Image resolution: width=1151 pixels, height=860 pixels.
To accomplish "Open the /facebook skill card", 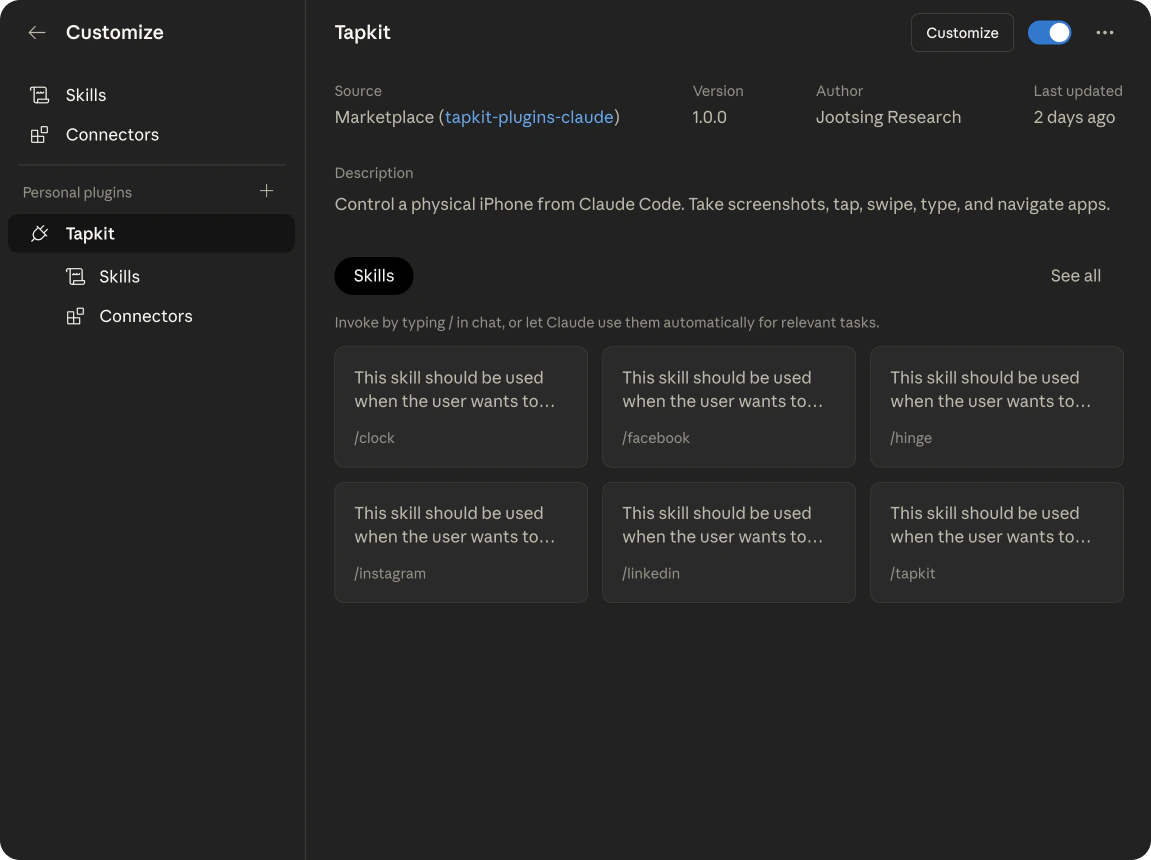I will pyautogui.click(x=728, y=407).
